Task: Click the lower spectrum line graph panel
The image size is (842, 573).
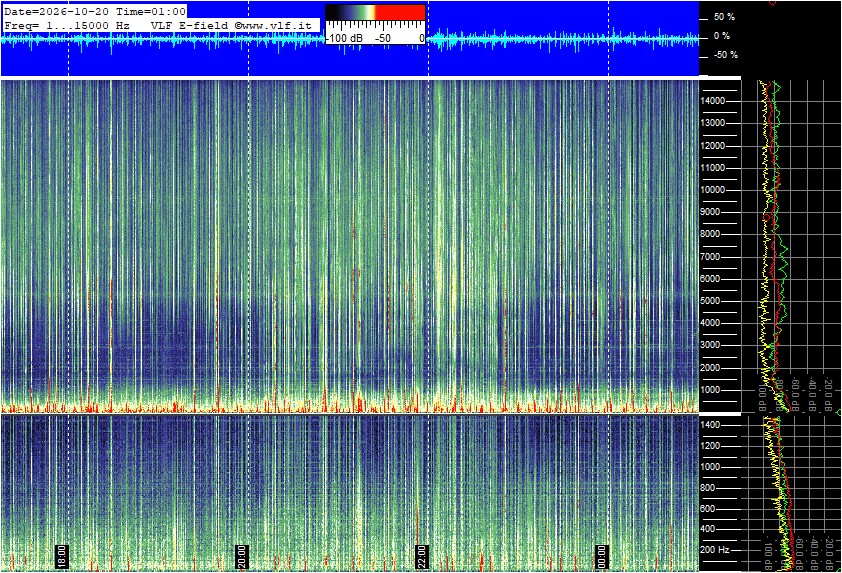Action: pyautogui.click(x=792, y=493)
